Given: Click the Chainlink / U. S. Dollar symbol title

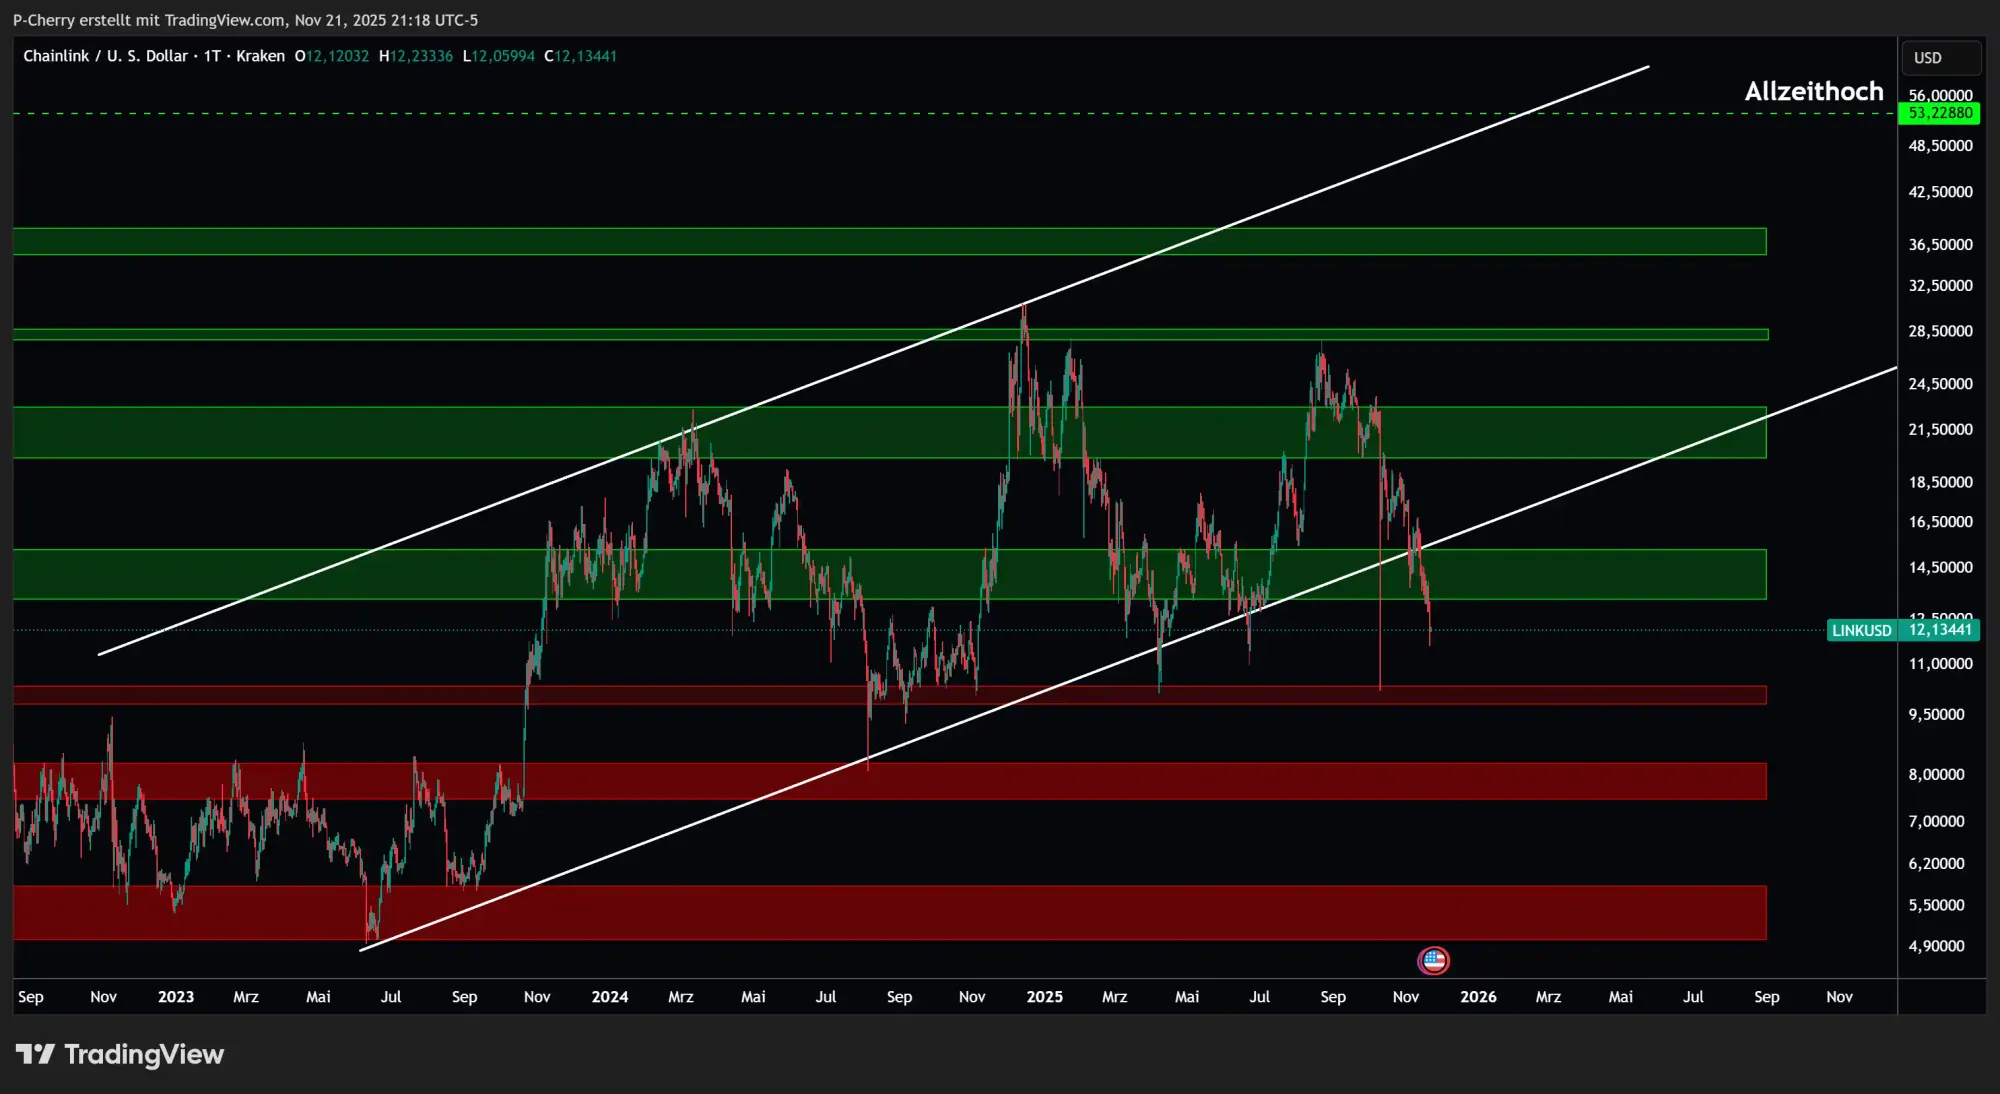Looking at the screenshot, I should click(105, 56).
